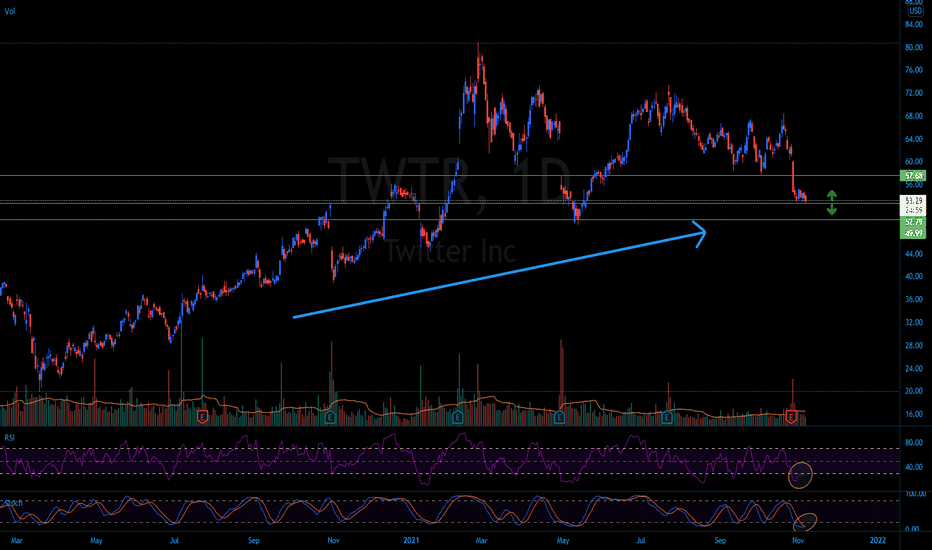Click the RSI pane 40.00 scale label
This screenshot has width=932, height=550.
coord(914,467)
